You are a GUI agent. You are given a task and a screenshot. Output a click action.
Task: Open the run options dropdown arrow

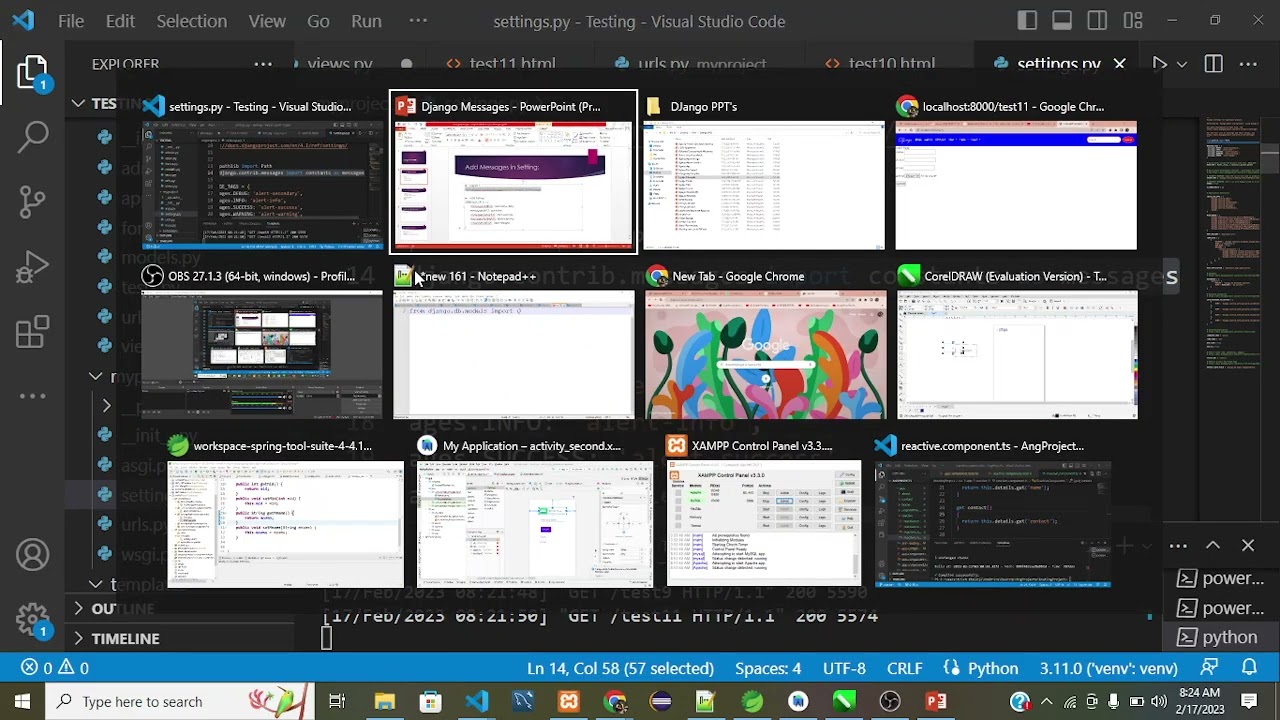1182,64
